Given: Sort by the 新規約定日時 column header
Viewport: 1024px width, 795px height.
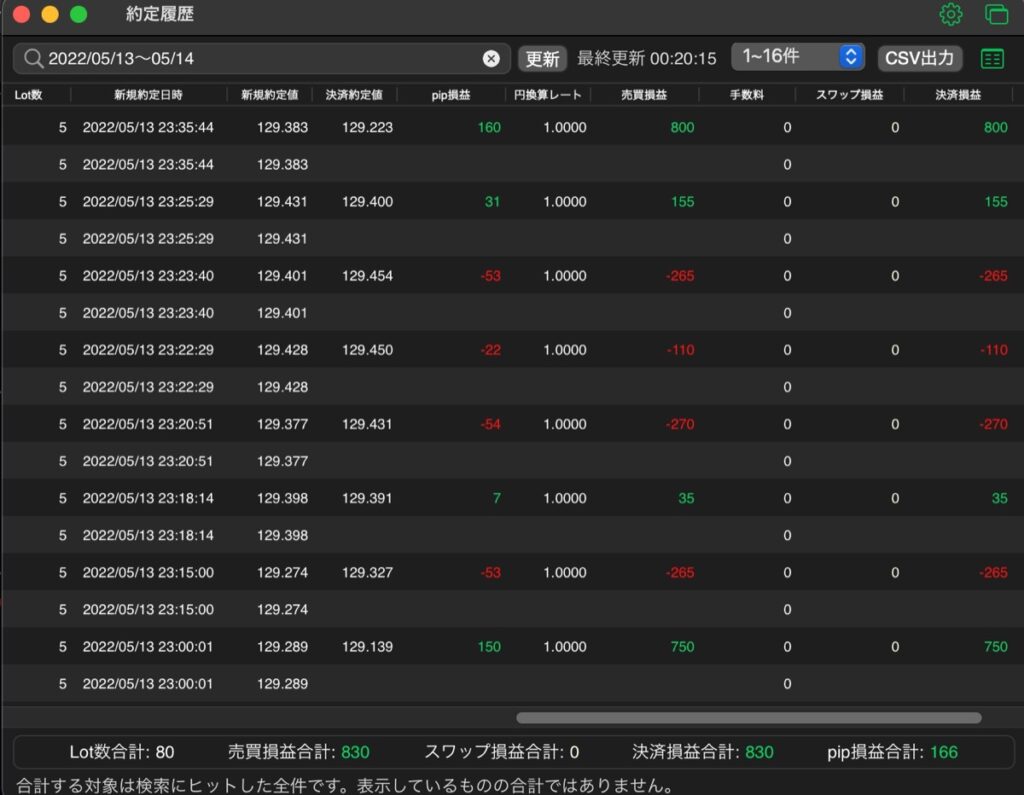Looking at the screenshot, I should click(x=148, y=95).
